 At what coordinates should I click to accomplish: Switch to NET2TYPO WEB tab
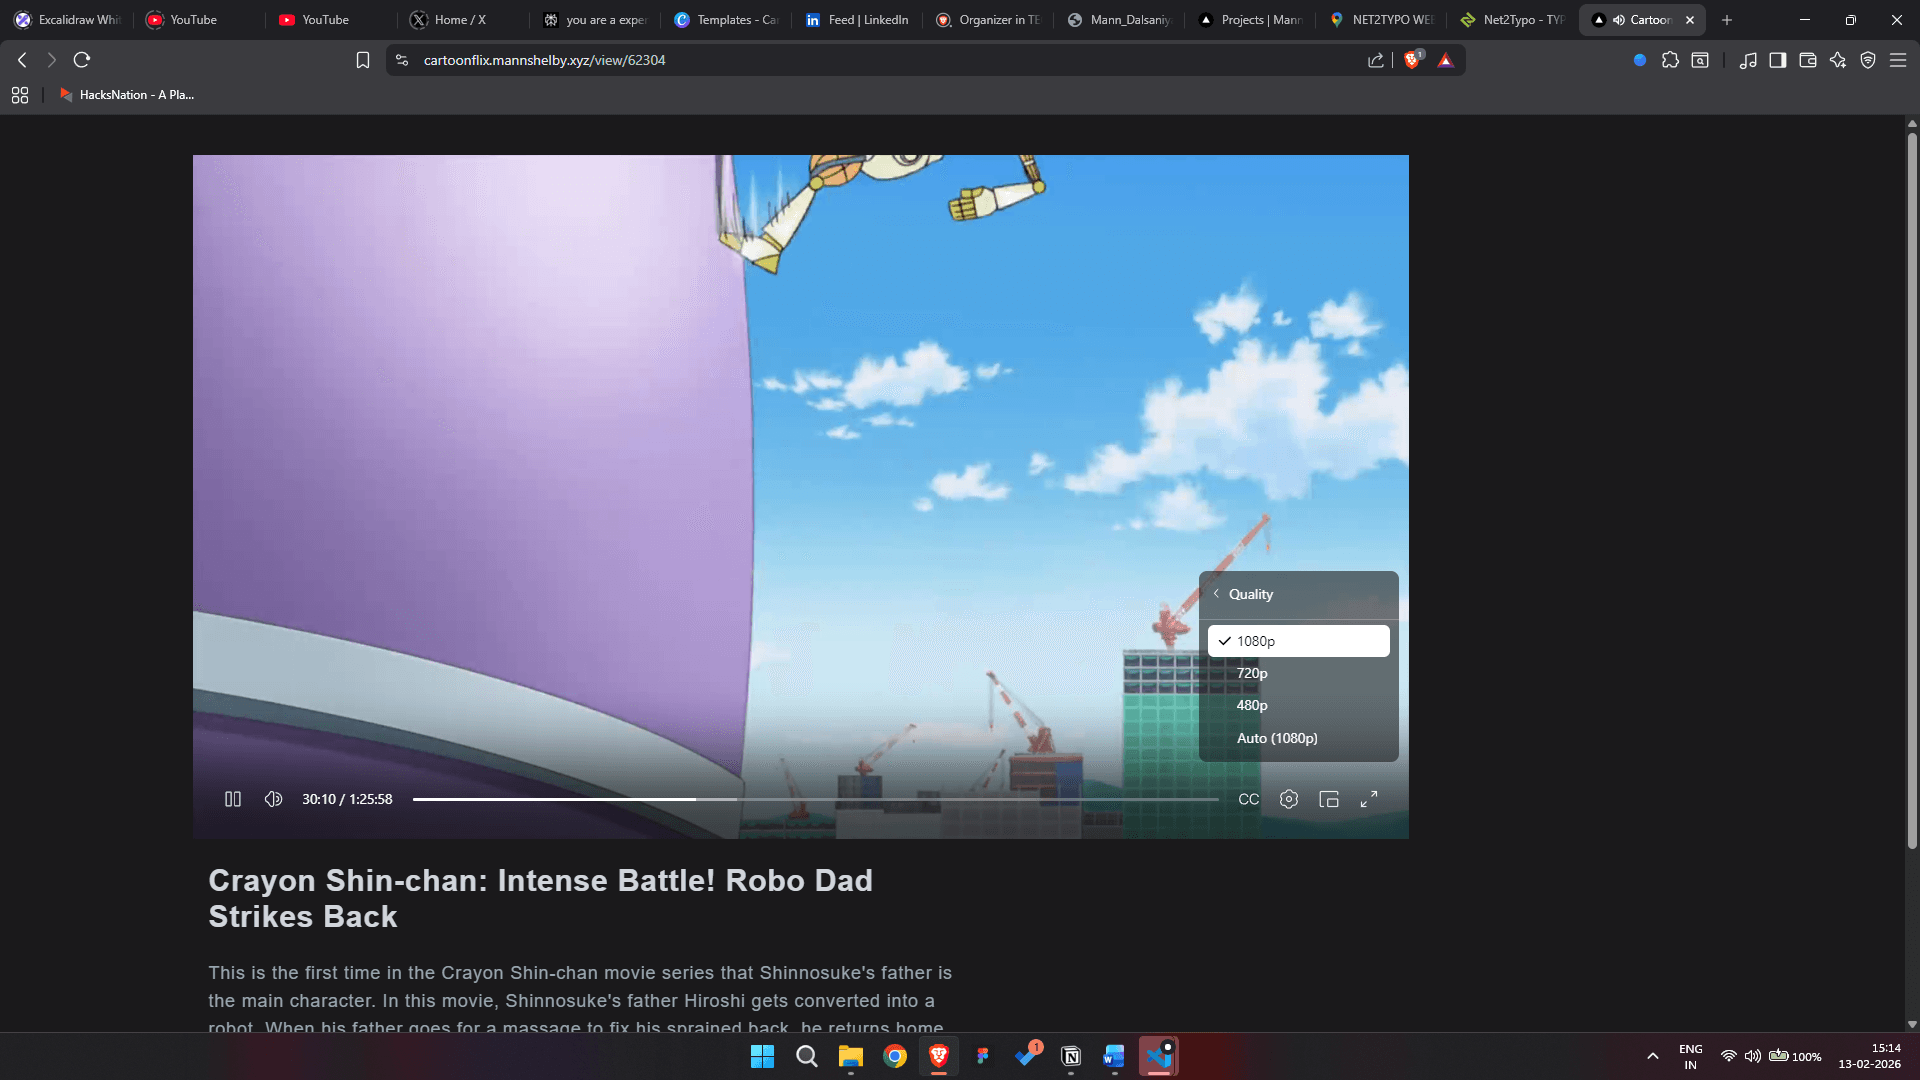click(1382, 20)
